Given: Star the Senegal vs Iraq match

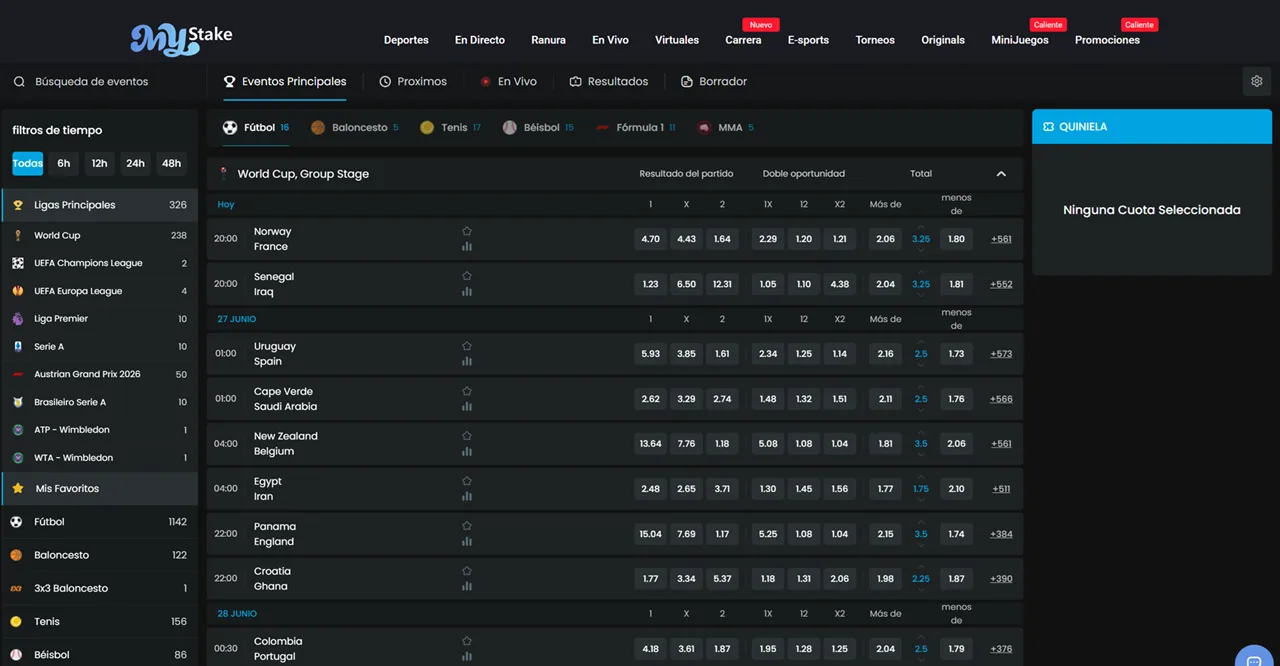Looking at the screenshot, I should point(467,276).
